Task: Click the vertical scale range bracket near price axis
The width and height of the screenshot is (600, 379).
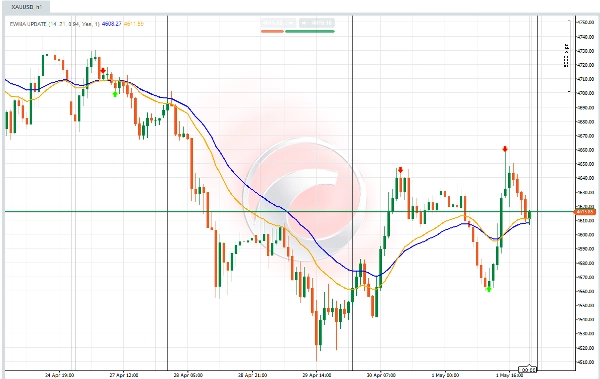Action: 568,56
